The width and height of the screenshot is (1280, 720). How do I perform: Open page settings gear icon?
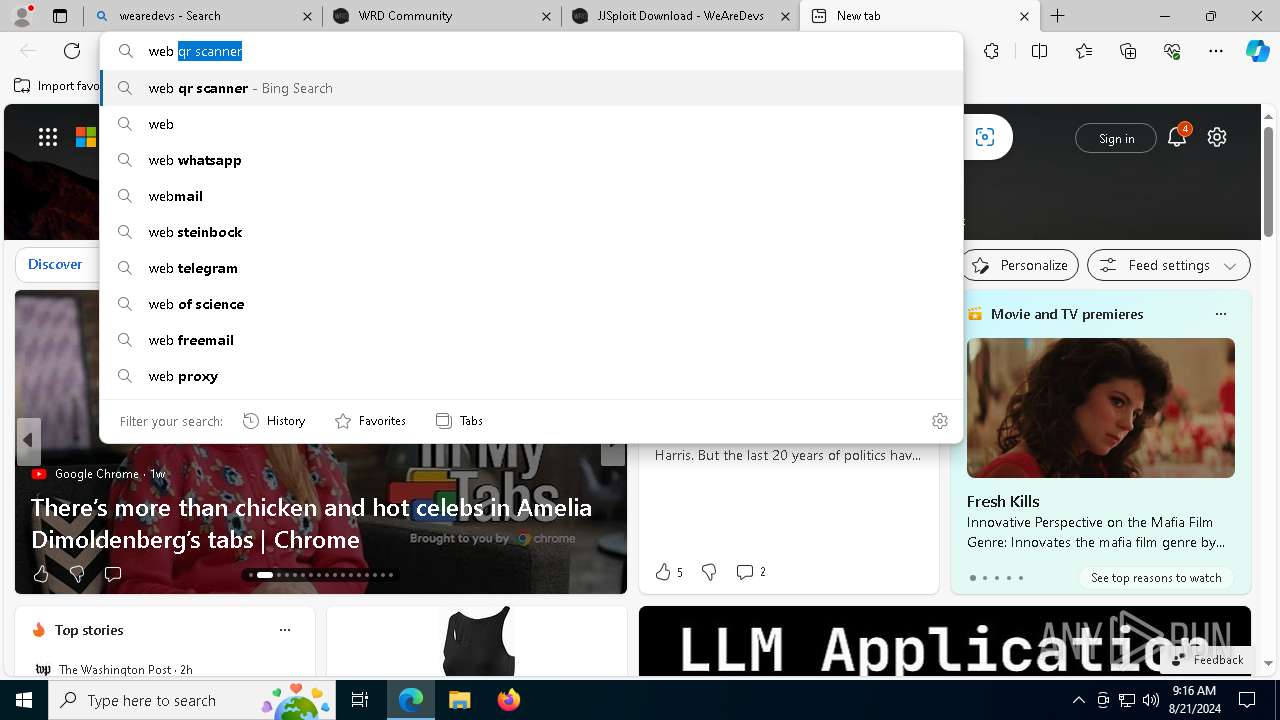coord(1217,138)
